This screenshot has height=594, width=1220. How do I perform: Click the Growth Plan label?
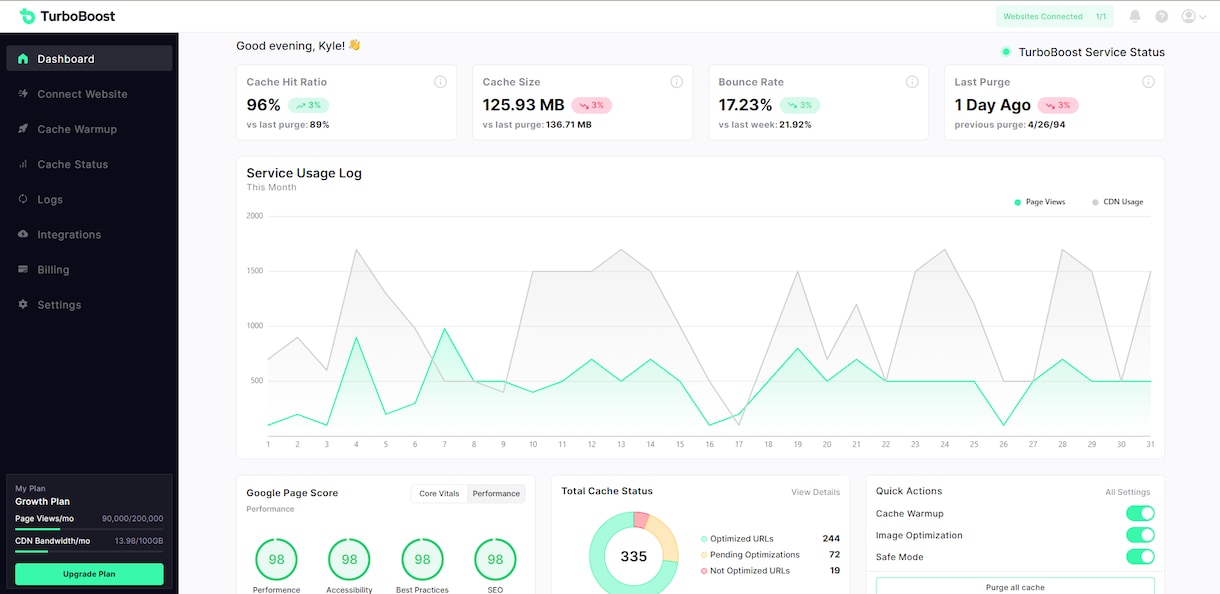(x=43, y=502)
